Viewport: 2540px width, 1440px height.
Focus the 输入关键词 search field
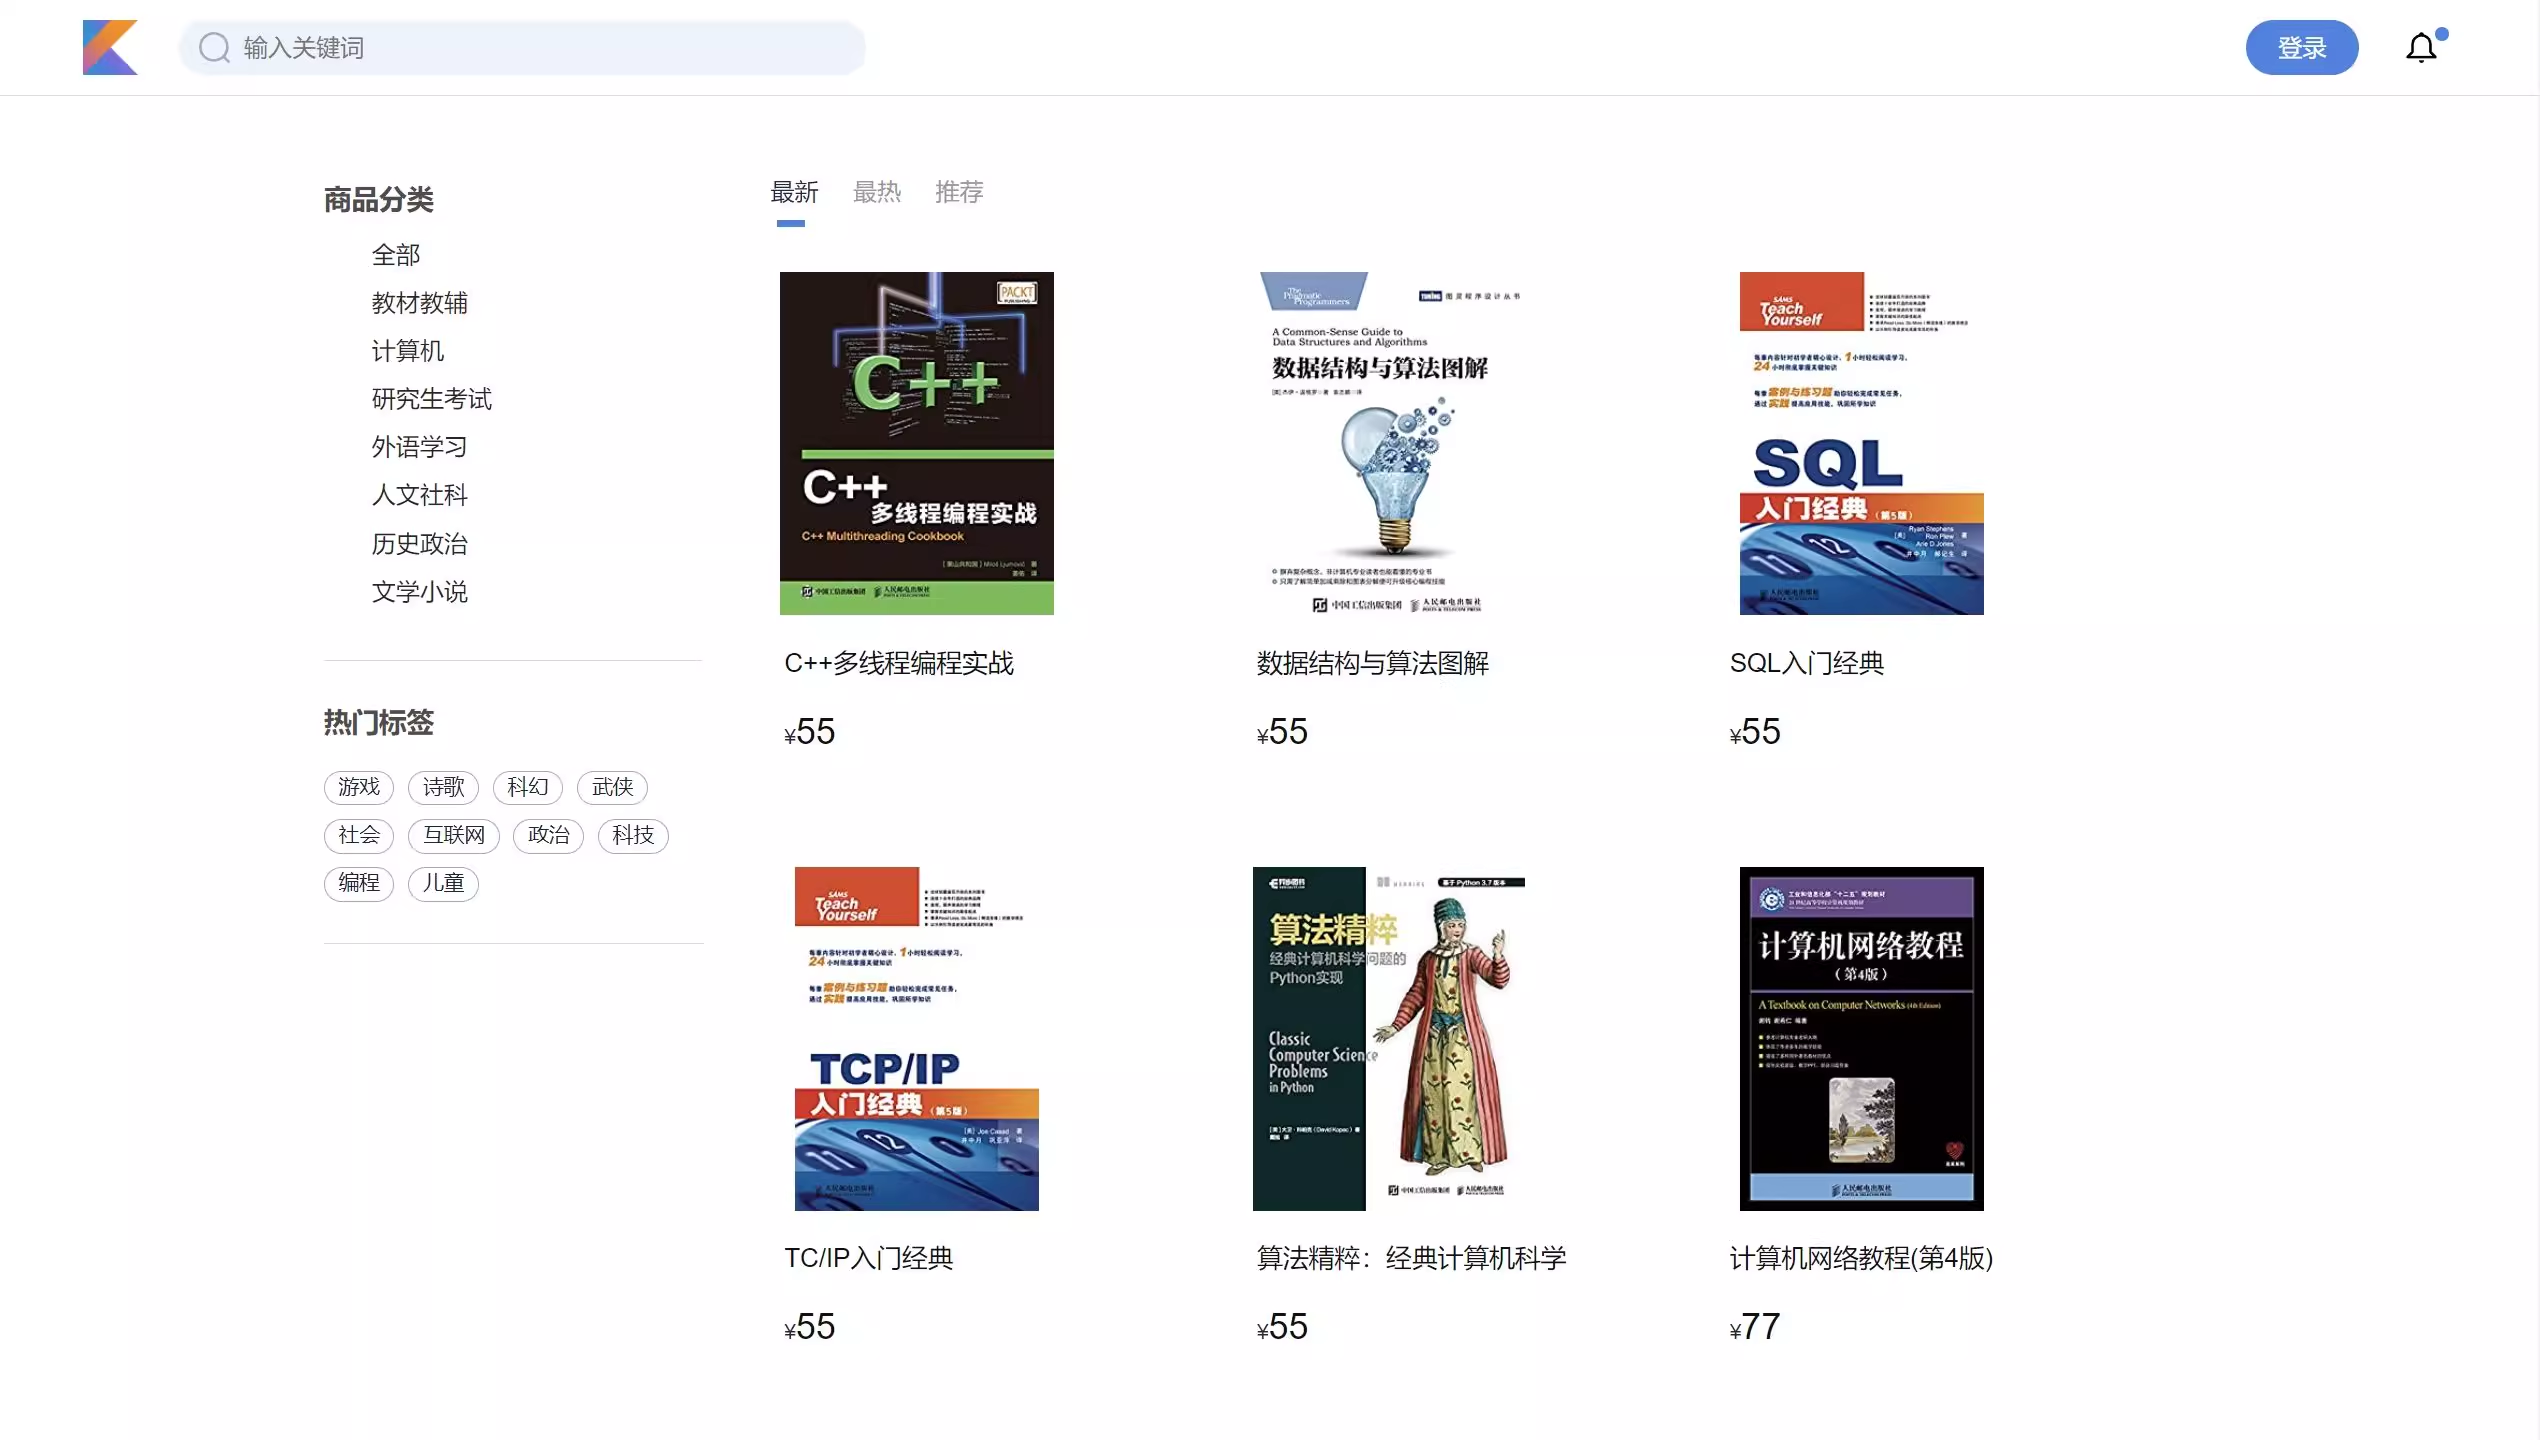pyautogui.click(x=522, y=47)
